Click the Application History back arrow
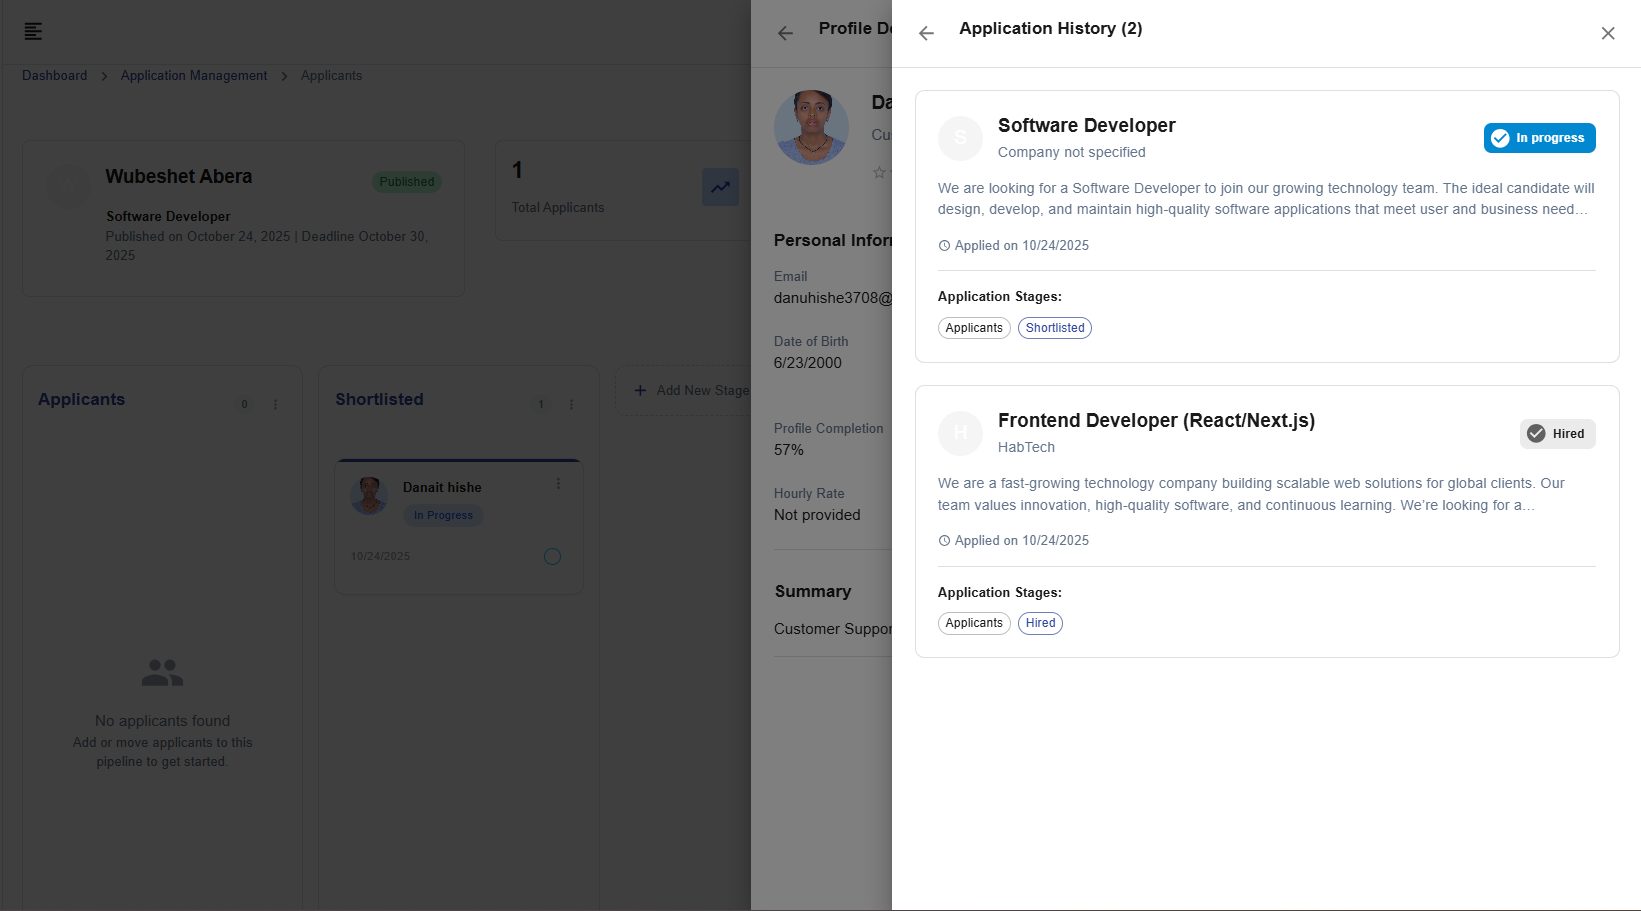 coord(926,33)
